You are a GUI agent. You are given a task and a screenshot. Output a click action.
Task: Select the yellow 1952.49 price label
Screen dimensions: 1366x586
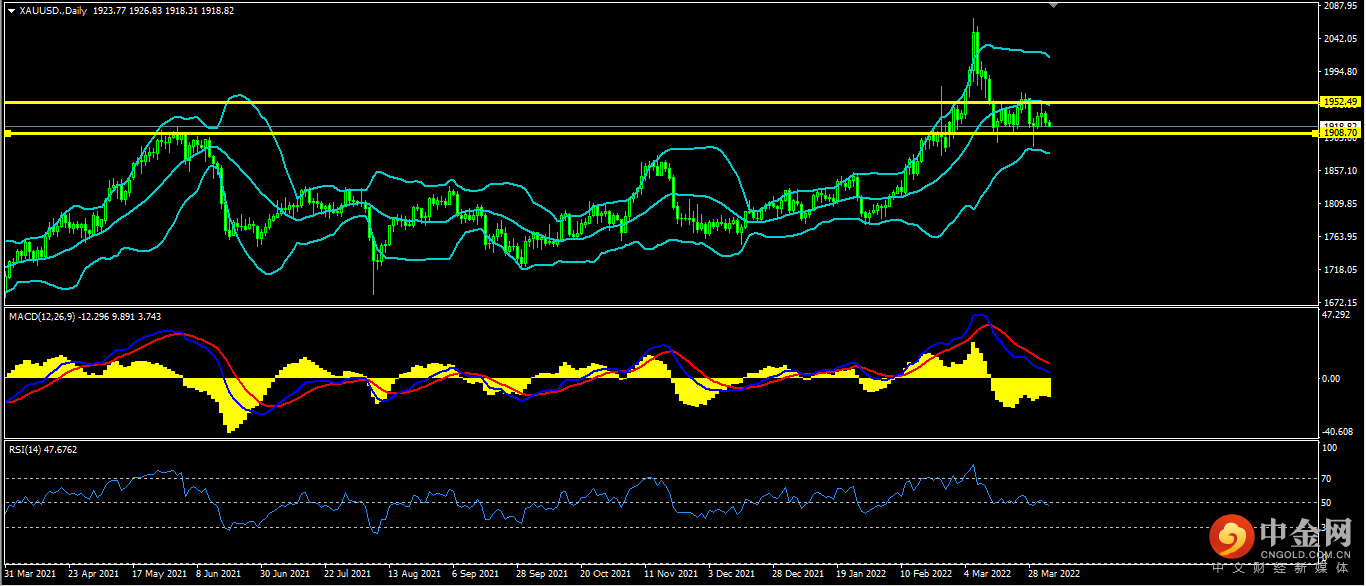1340,102
